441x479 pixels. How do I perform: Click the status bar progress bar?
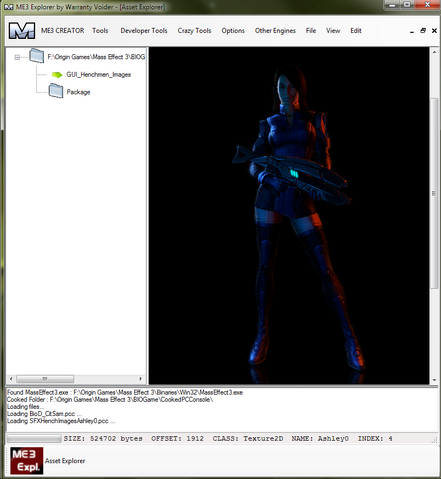[x=34, y=438]
